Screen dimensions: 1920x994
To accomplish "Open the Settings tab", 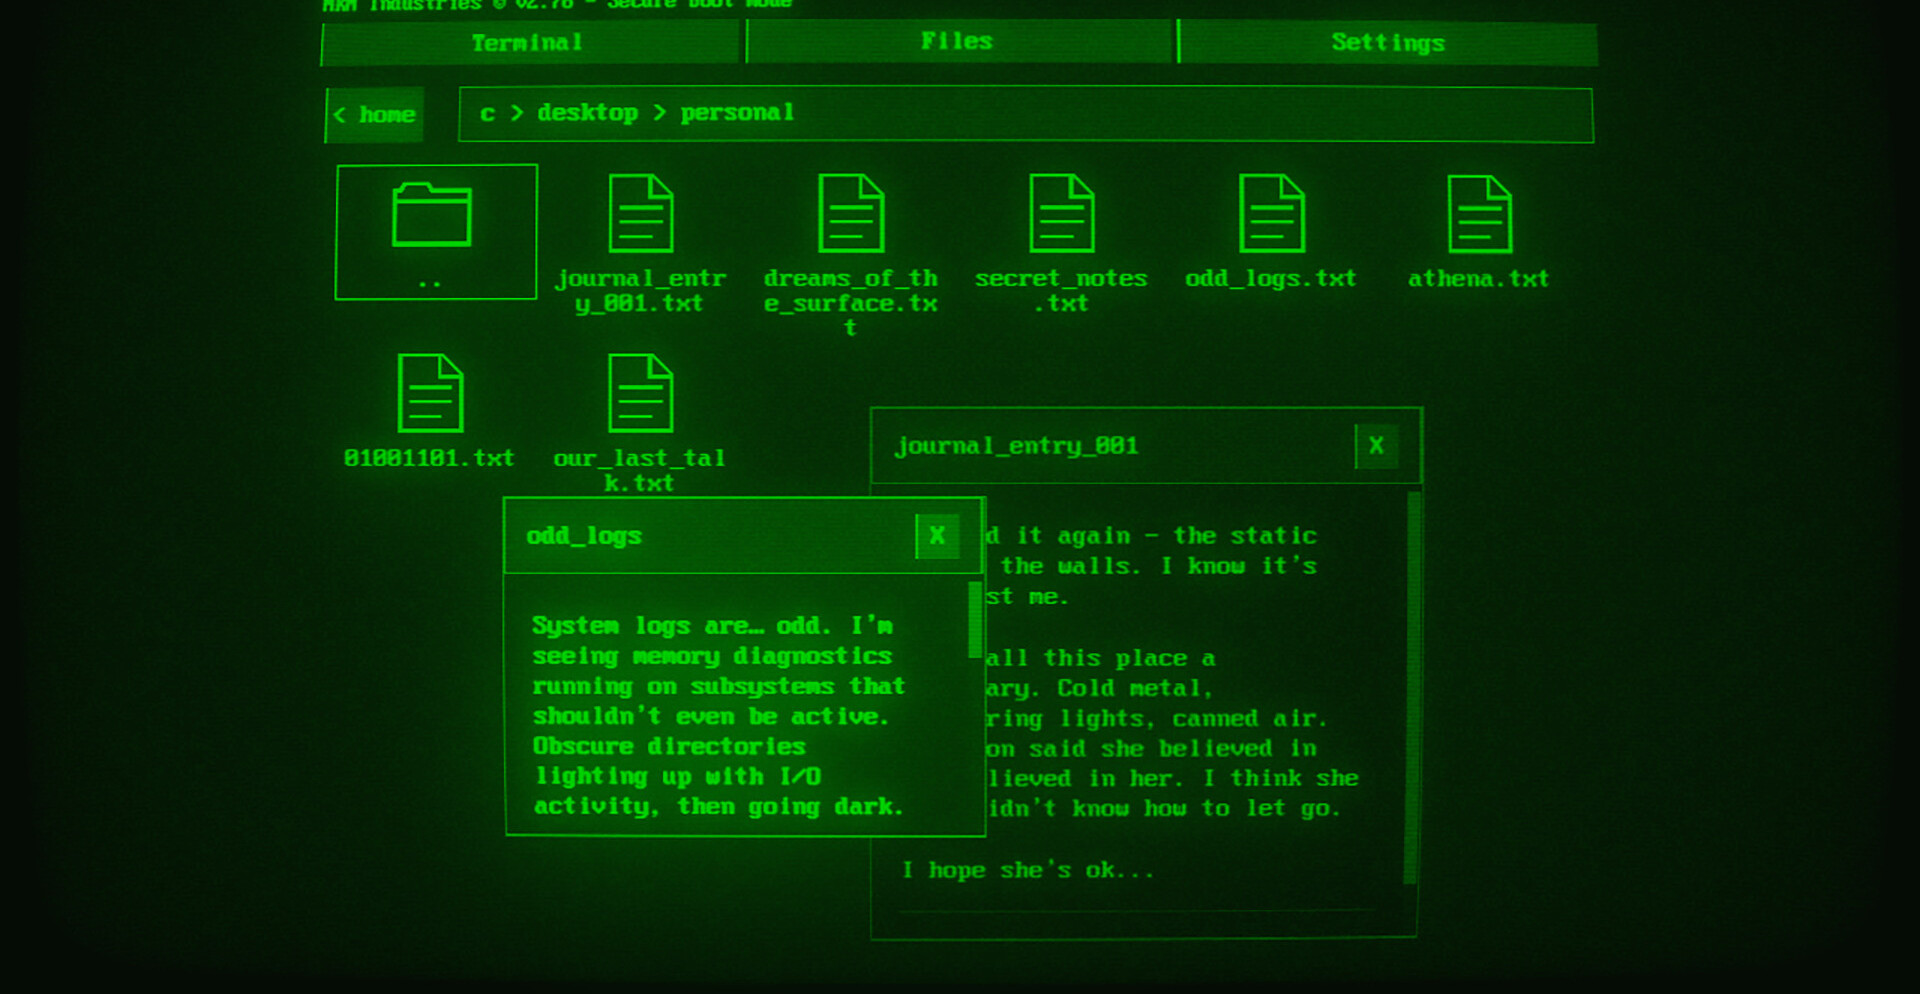I will tap(1387, 43).
